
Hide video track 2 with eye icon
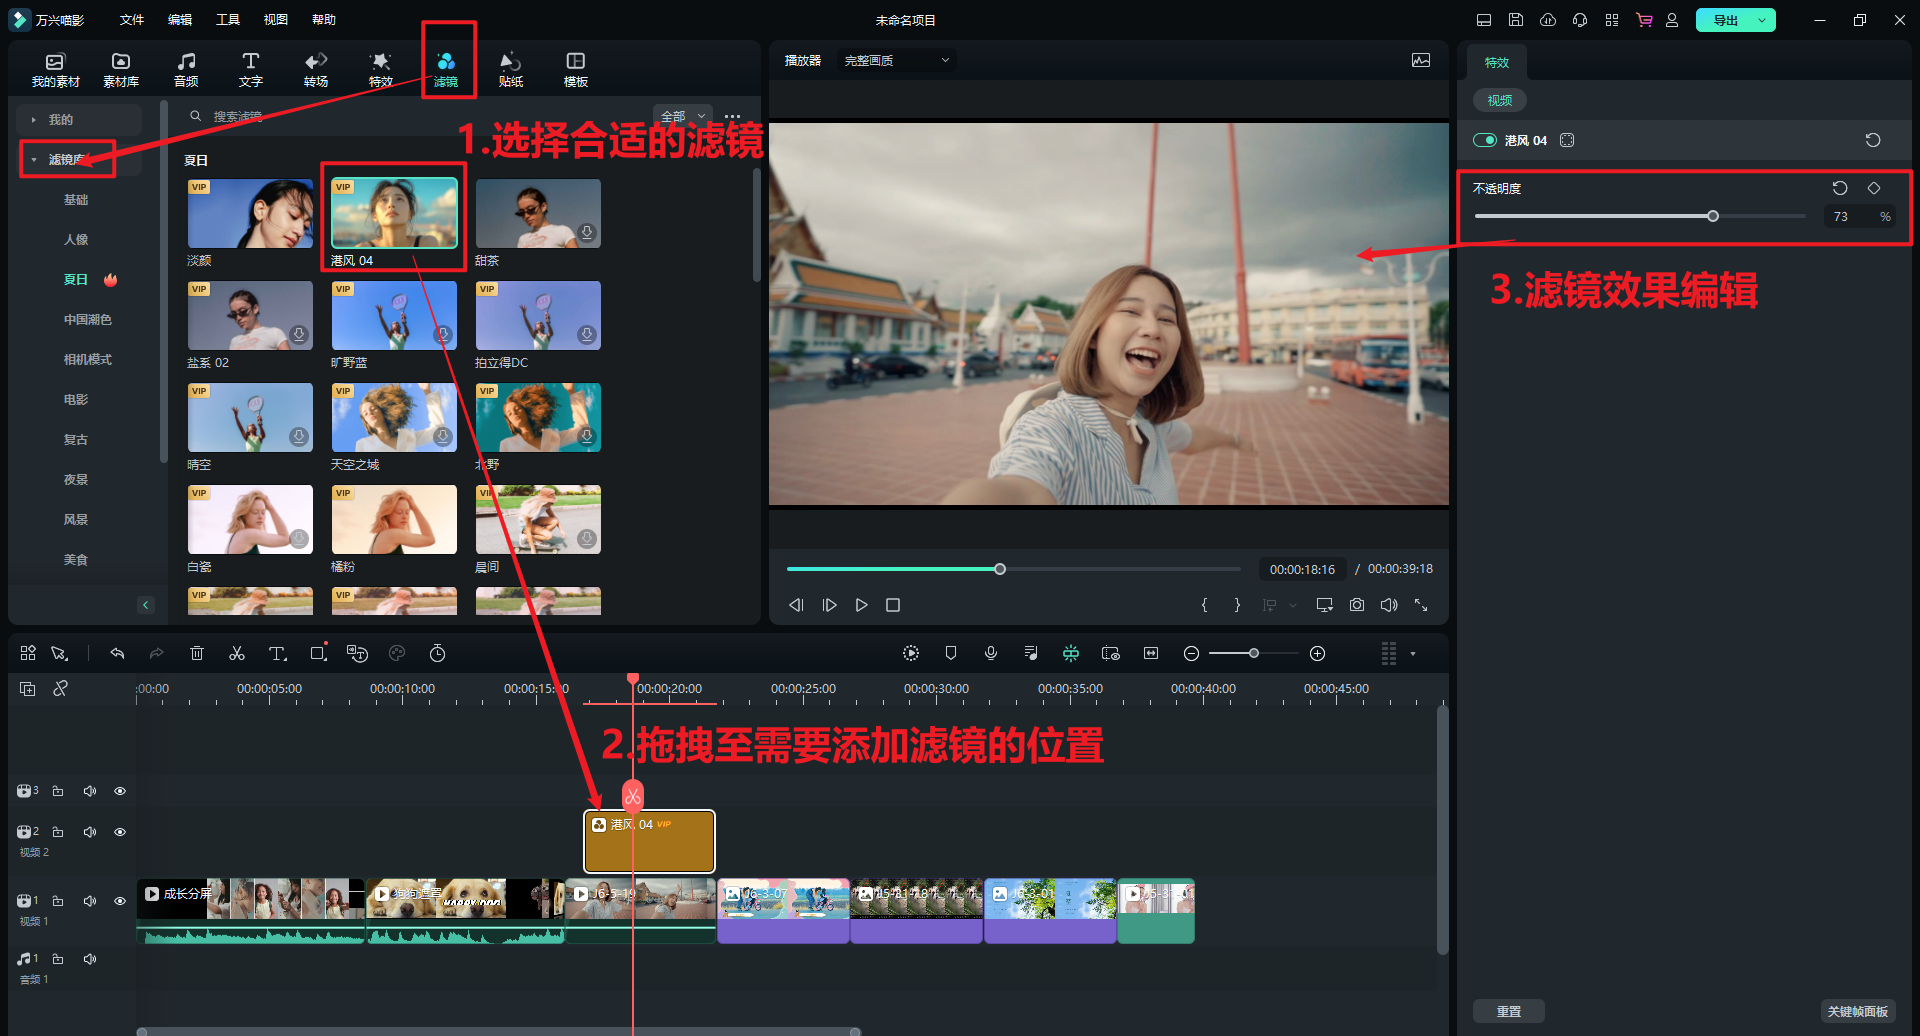point(120,832)
